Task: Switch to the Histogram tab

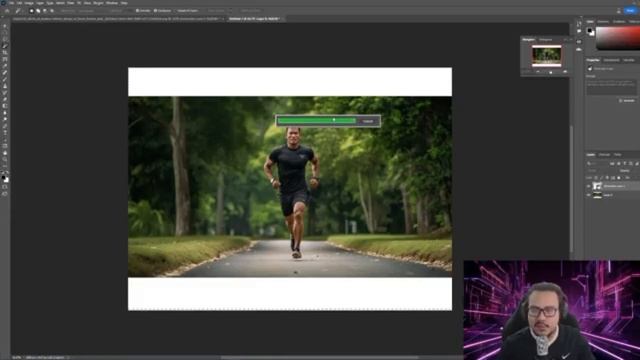Action: 545,40
